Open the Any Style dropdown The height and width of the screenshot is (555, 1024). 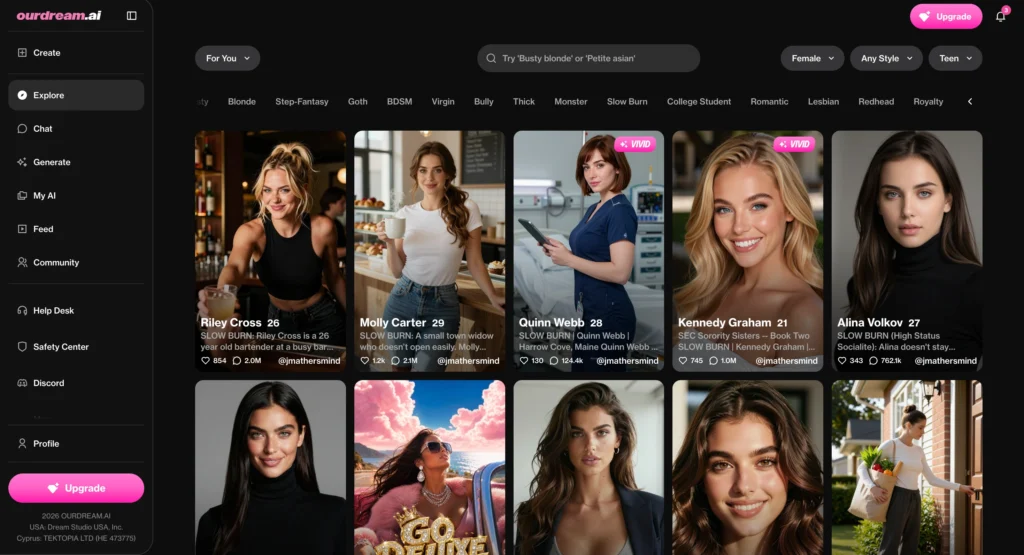(x=886, y=58)
